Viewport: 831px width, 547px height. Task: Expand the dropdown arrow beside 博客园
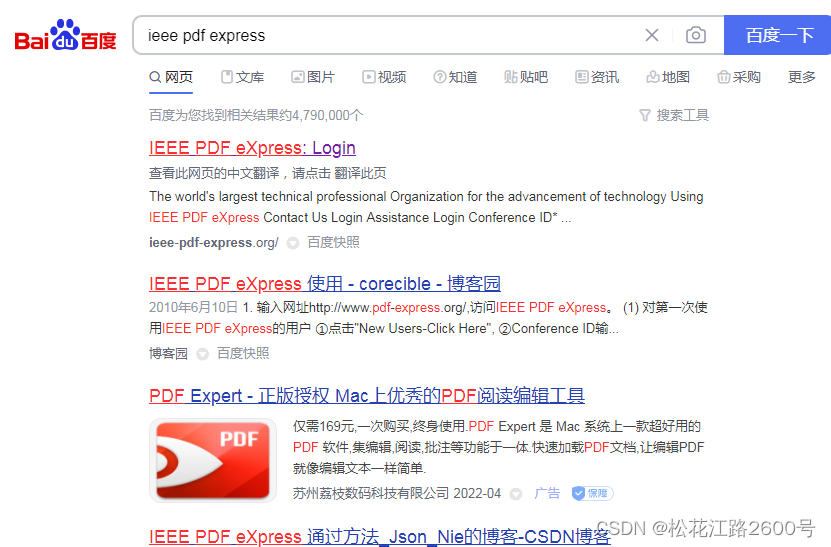[202, 354]
